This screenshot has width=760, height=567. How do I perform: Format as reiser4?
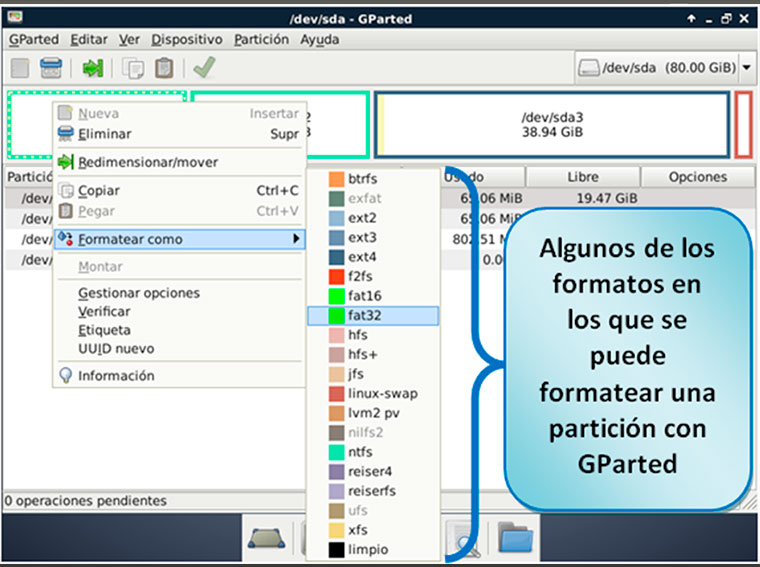click(x=373, y=472)
